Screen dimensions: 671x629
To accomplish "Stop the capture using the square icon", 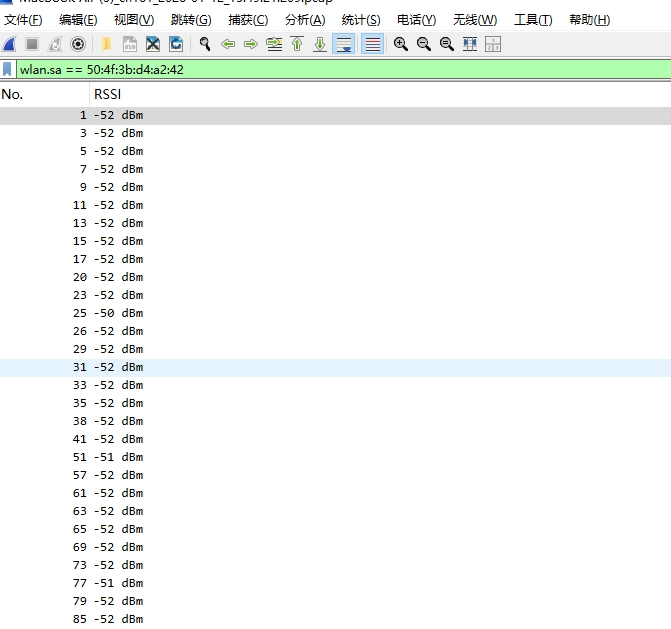I will click(32, 44).
